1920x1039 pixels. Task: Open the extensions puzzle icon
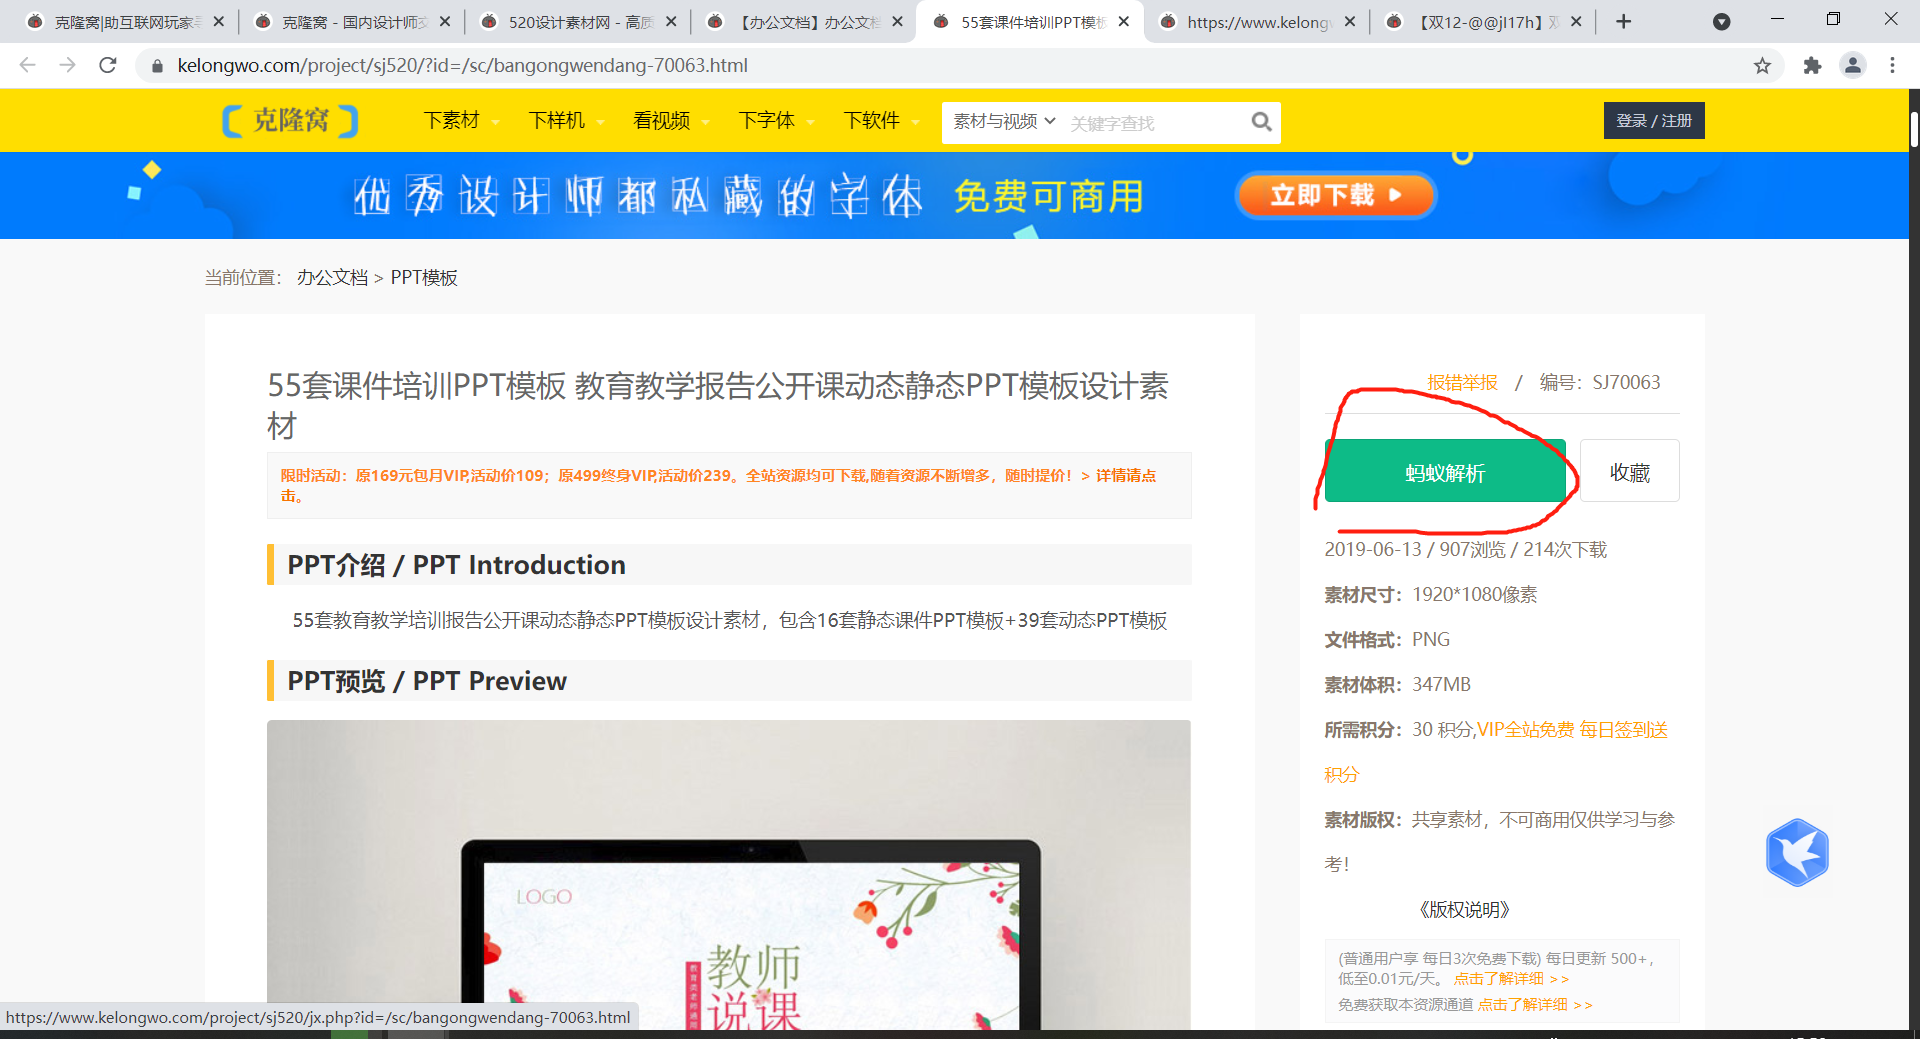pyautogui.click(x=1812, y=65)
